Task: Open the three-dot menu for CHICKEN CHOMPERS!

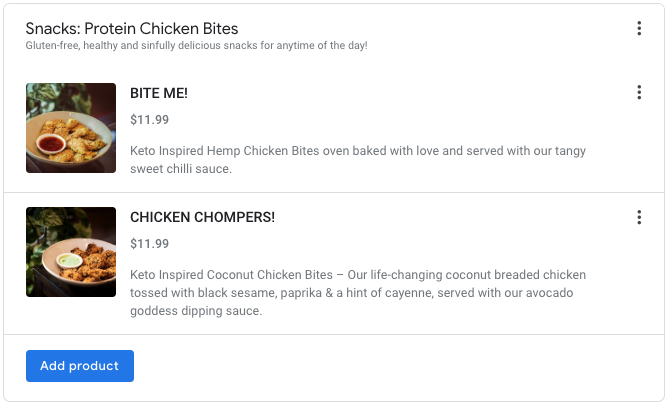Action: click(639, 217)
